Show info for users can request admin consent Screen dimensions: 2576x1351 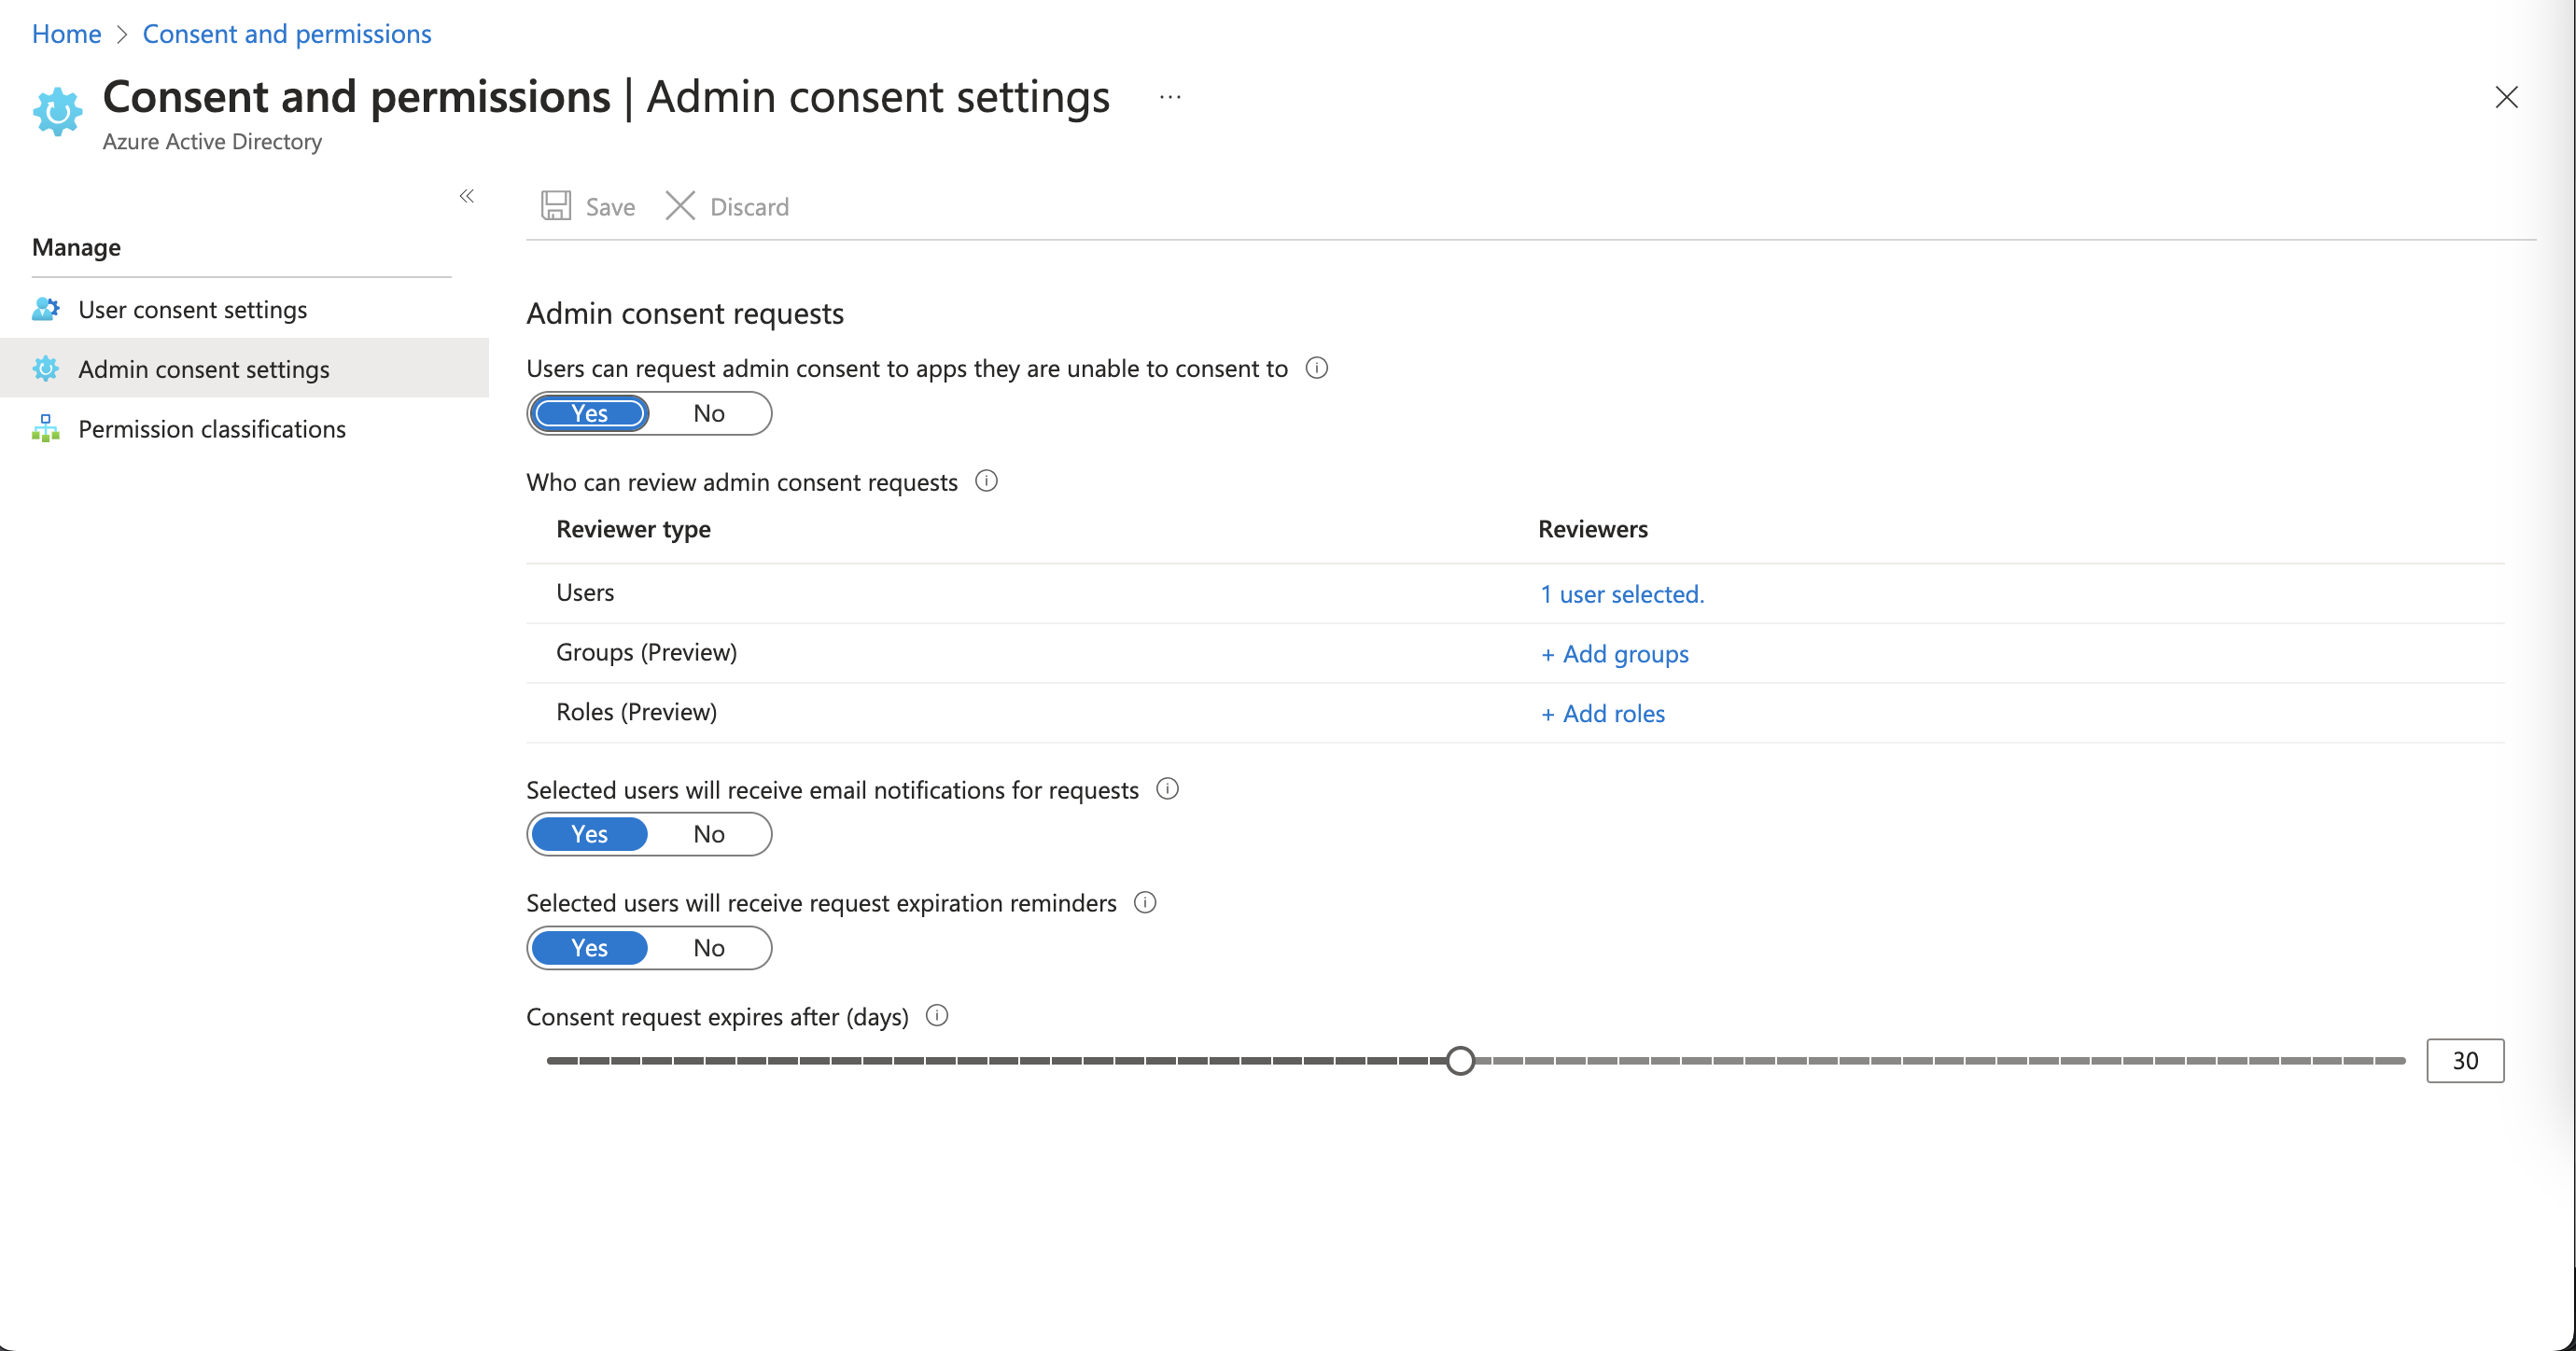pyautogui.click(x=1317, y=368)
